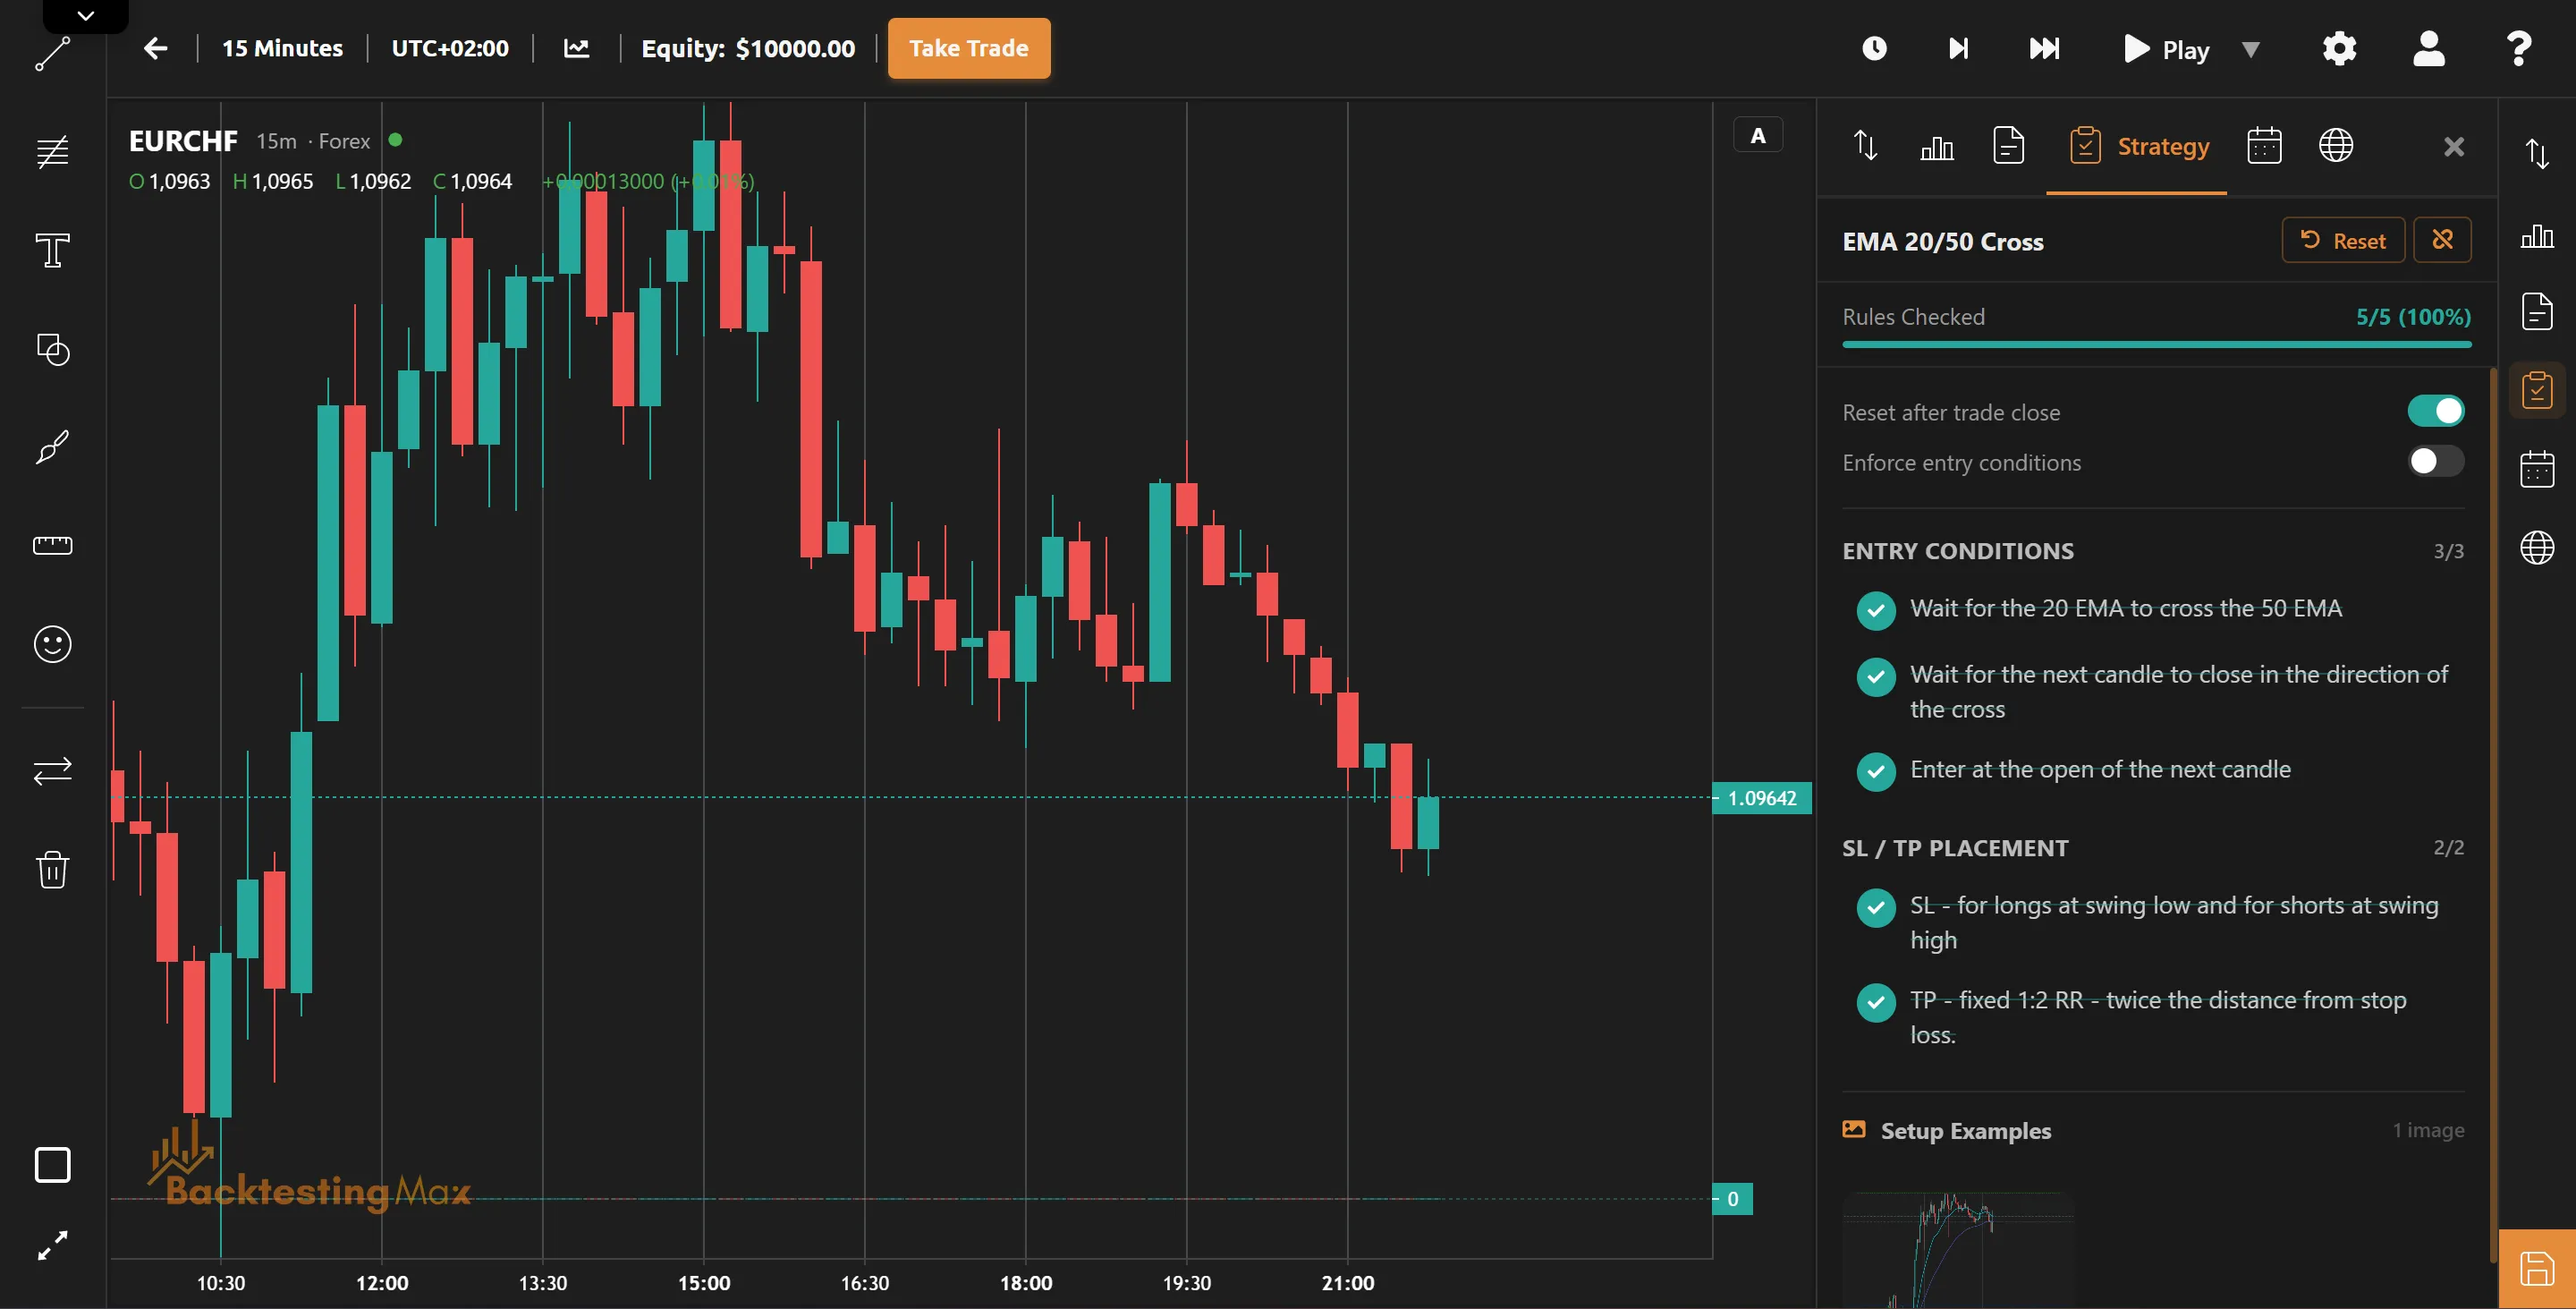Uncheck the TP fixed 1:2 RR rule
Image resolution: width=2576 pixels, height=1309 pixels.
(x=1876, y=1002)
